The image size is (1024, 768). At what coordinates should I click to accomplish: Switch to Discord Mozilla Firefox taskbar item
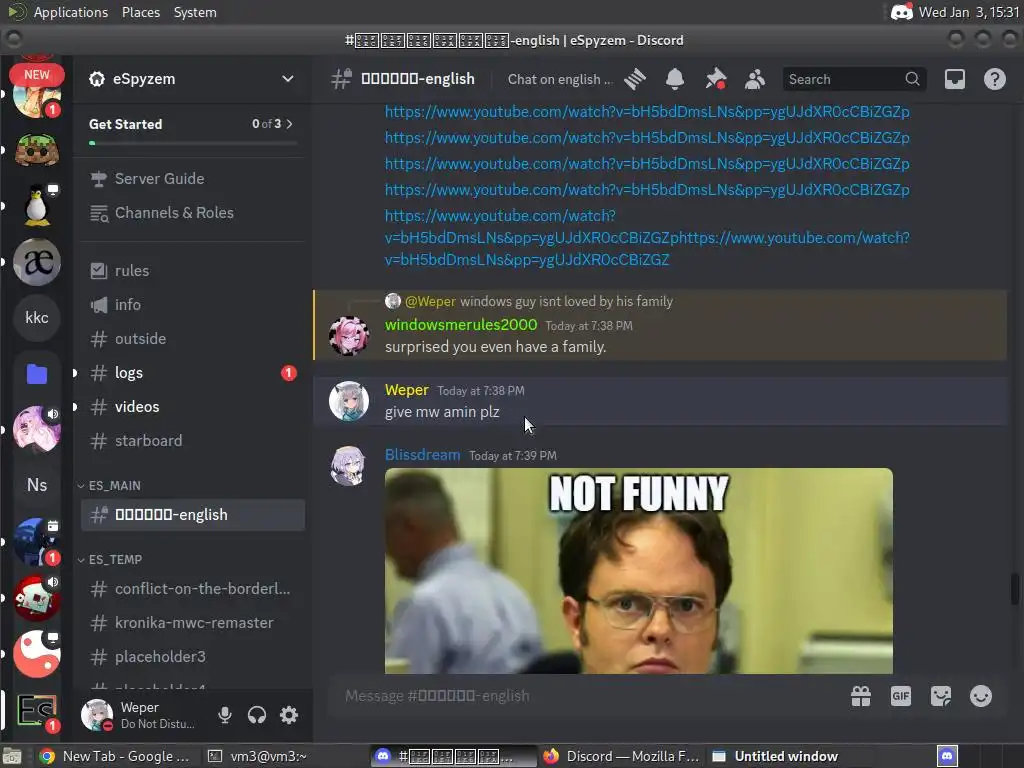620,756
